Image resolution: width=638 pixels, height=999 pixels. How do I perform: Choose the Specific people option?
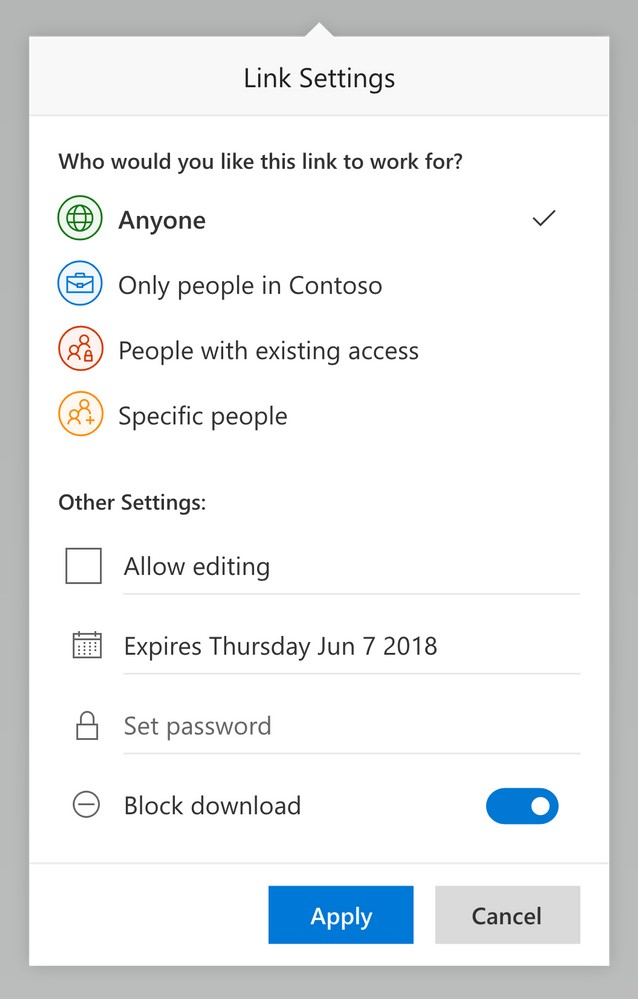coord(307,415)
